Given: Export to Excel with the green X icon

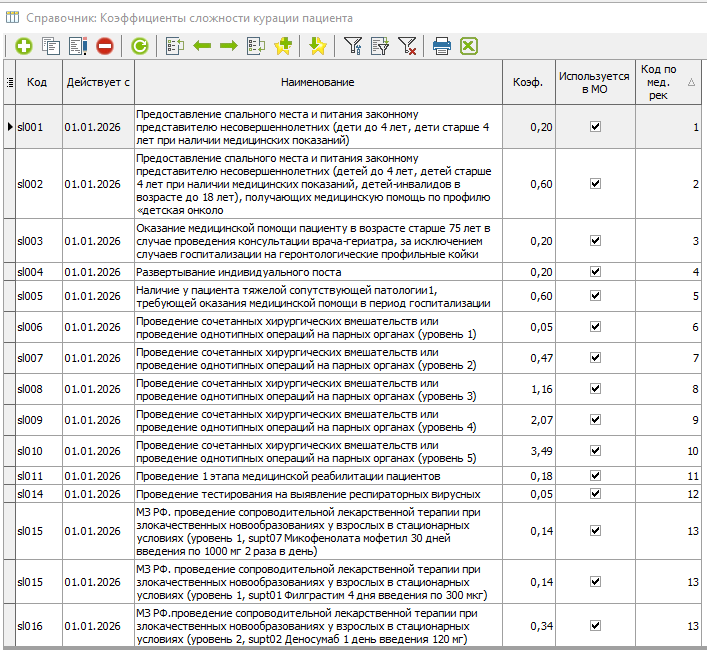Looking at the screenshot, I should coord(468,46).
